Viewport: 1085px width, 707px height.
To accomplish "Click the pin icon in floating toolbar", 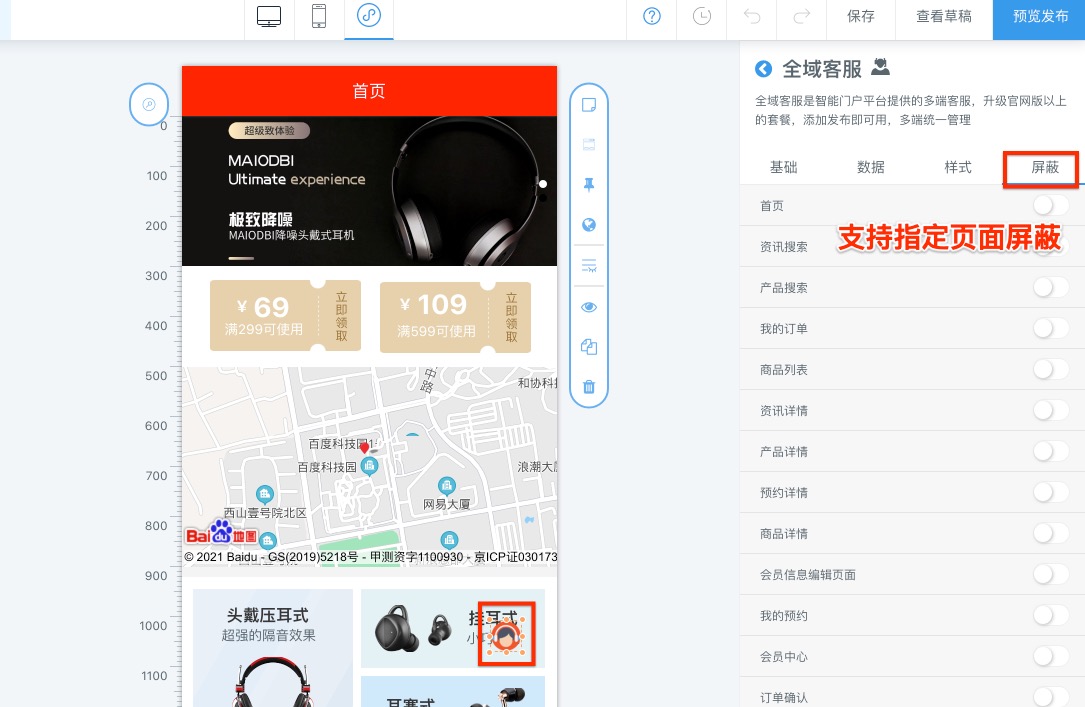I will point(589,185).
